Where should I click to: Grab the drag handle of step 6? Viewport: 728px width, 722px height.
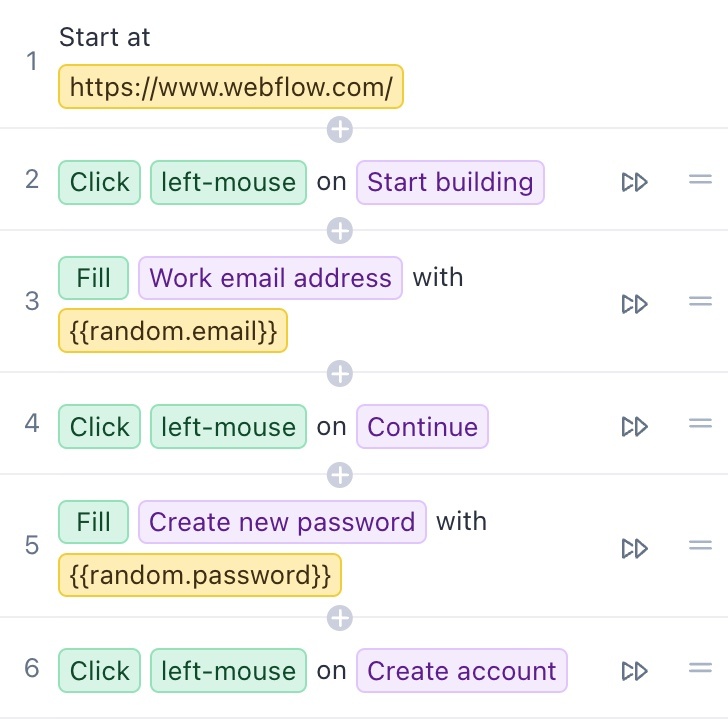pyautogui.click(x=700, y=668)
